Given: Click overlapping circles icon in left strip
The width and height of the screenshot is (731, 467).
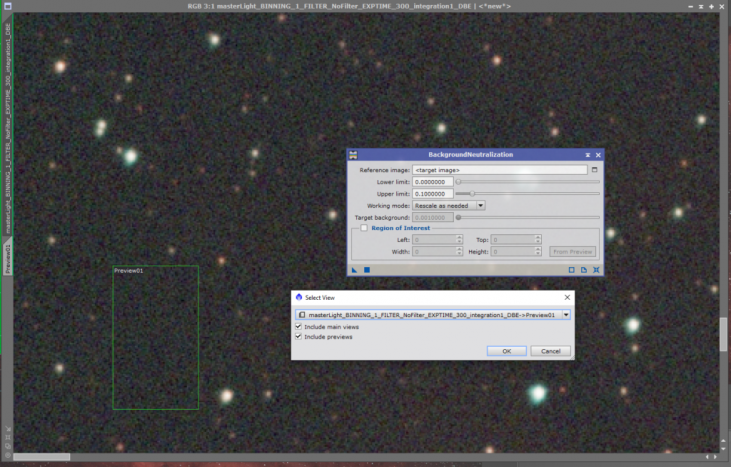Looking at the screenshot, I should [8, 446].
